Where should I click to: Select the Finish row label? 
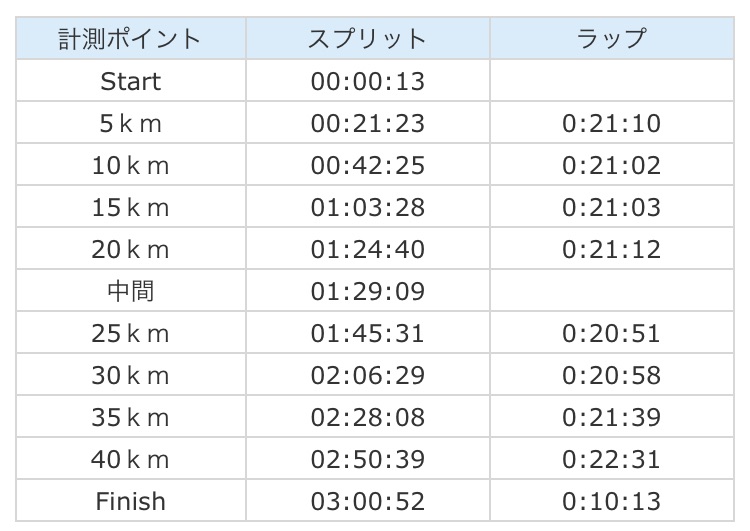pos(130,501)
